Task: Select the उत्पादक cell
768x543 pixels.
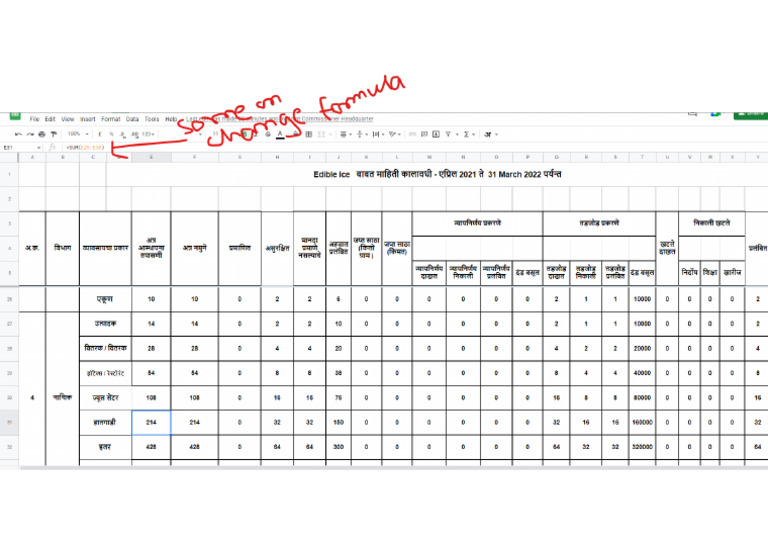Action: 105,324
